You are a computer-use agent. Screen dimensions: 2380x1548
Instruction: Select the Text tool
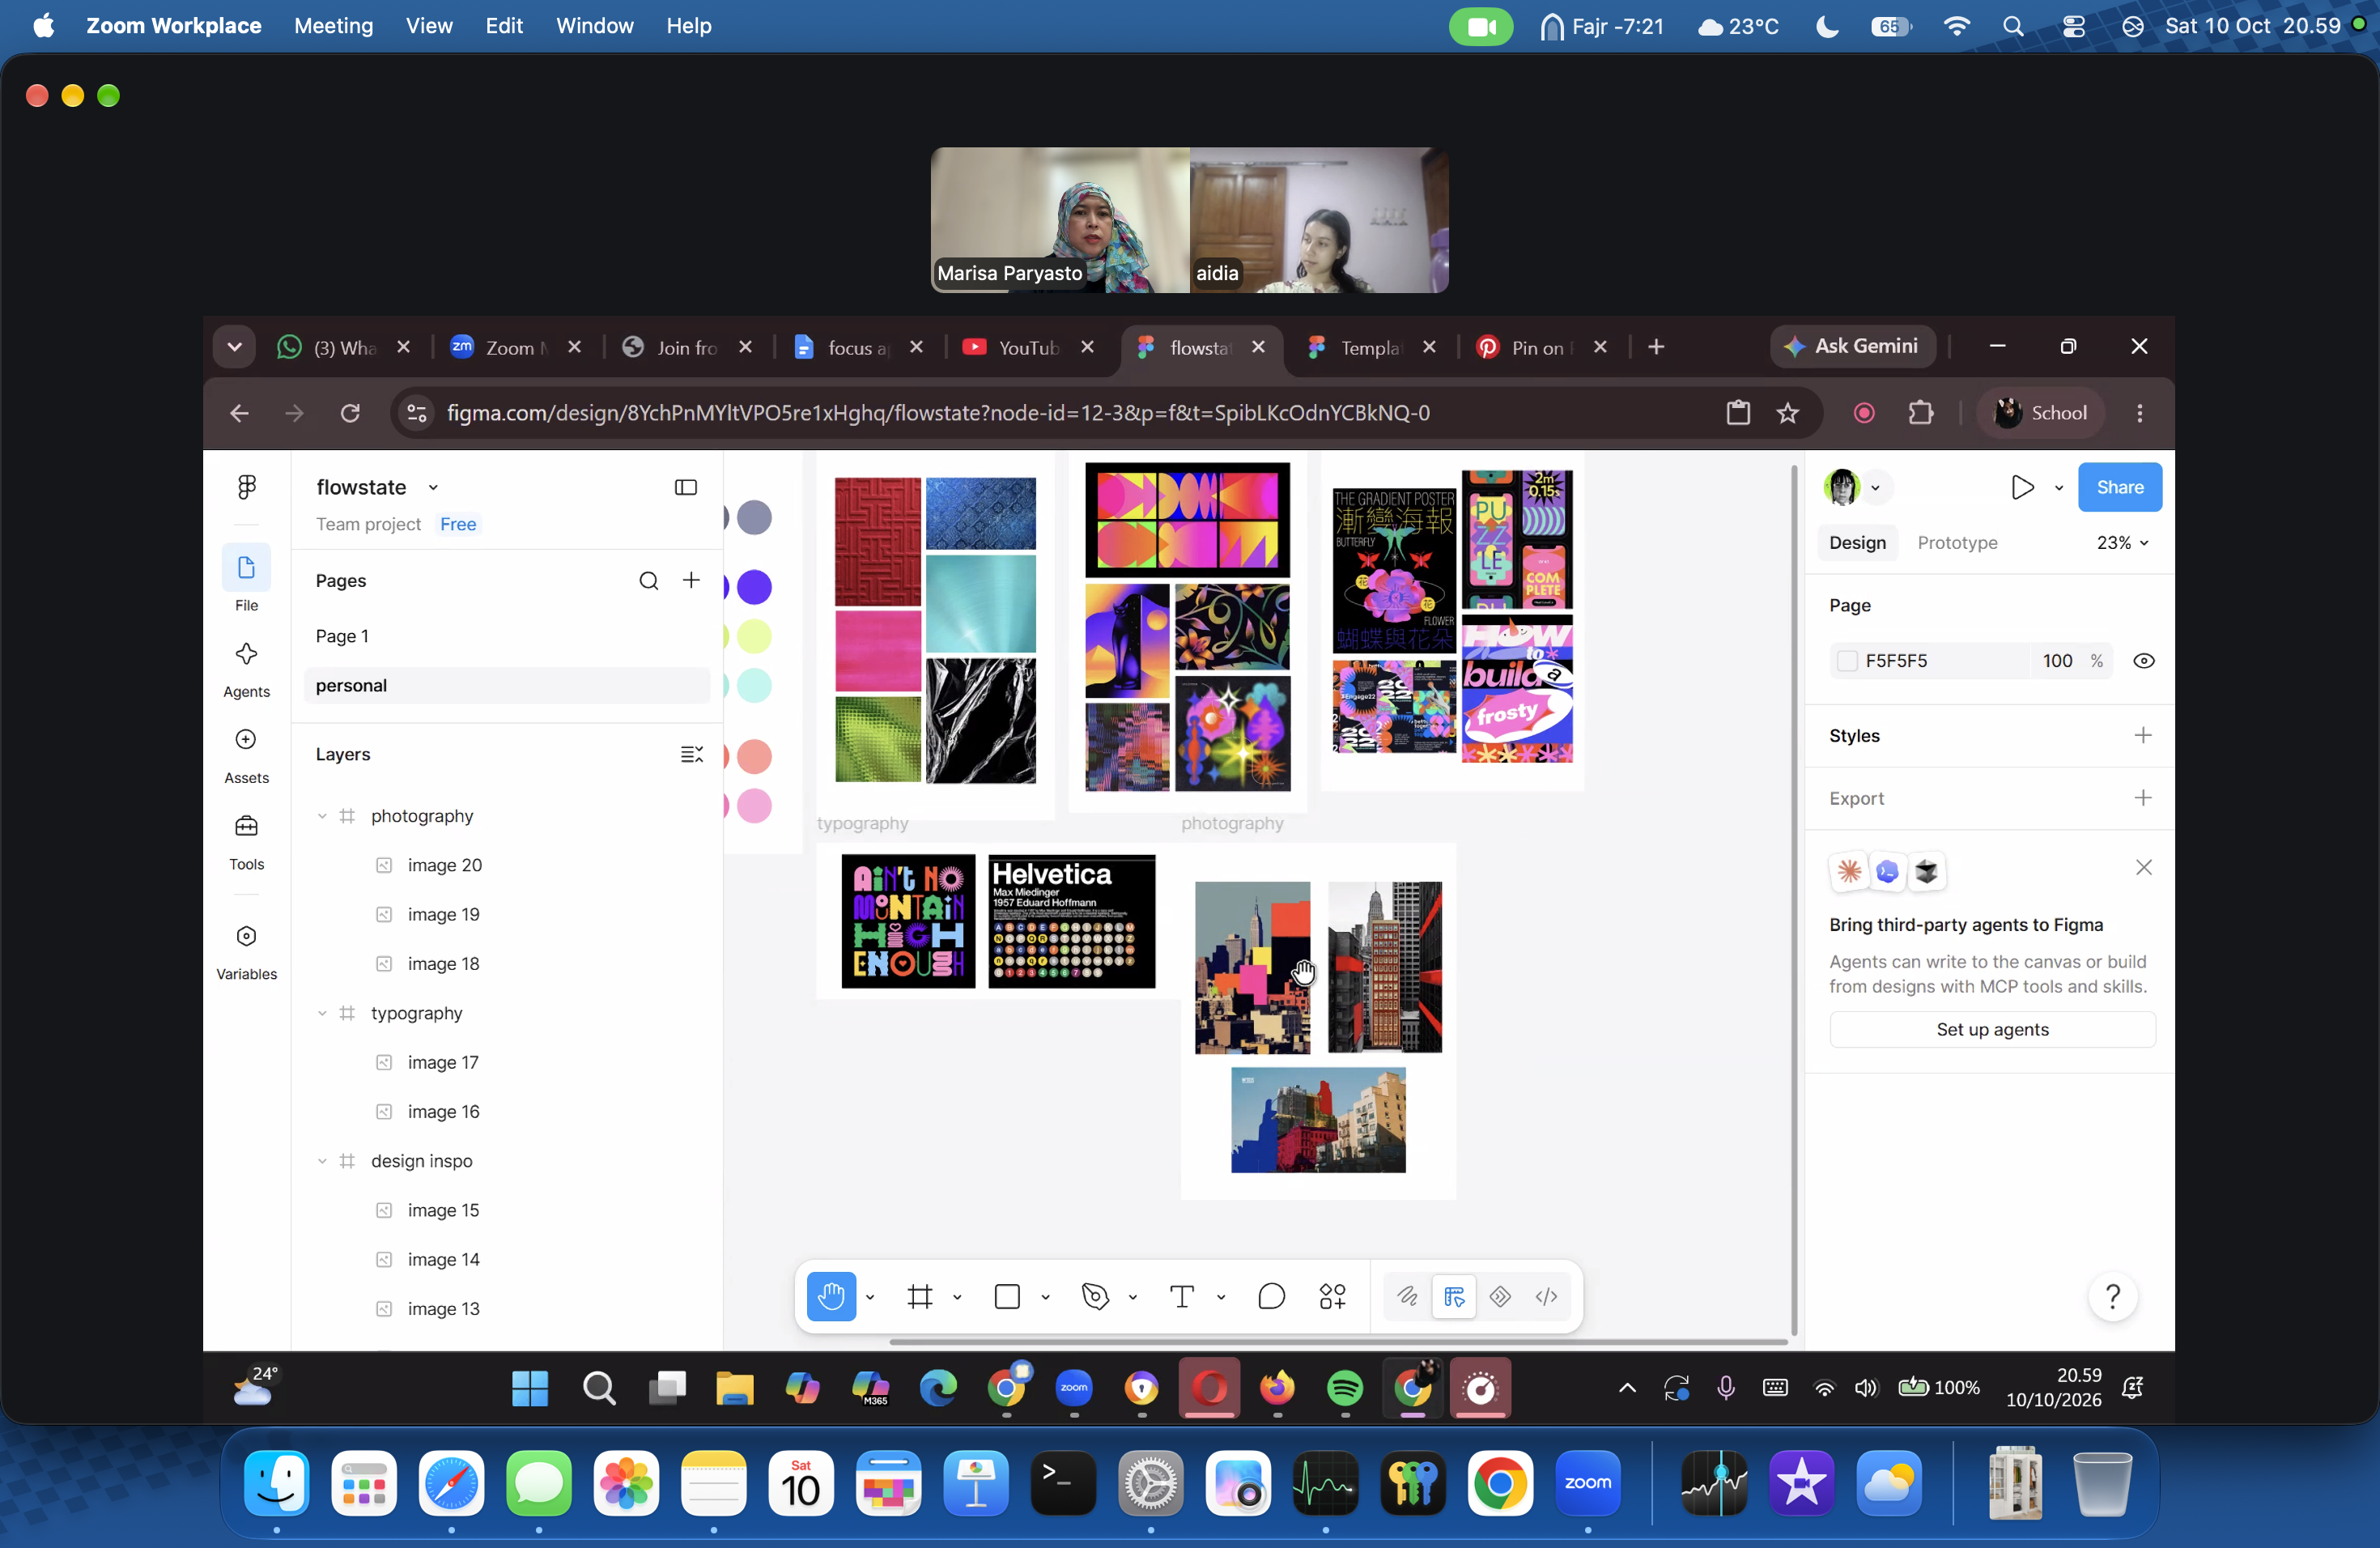point(1182,1296)
